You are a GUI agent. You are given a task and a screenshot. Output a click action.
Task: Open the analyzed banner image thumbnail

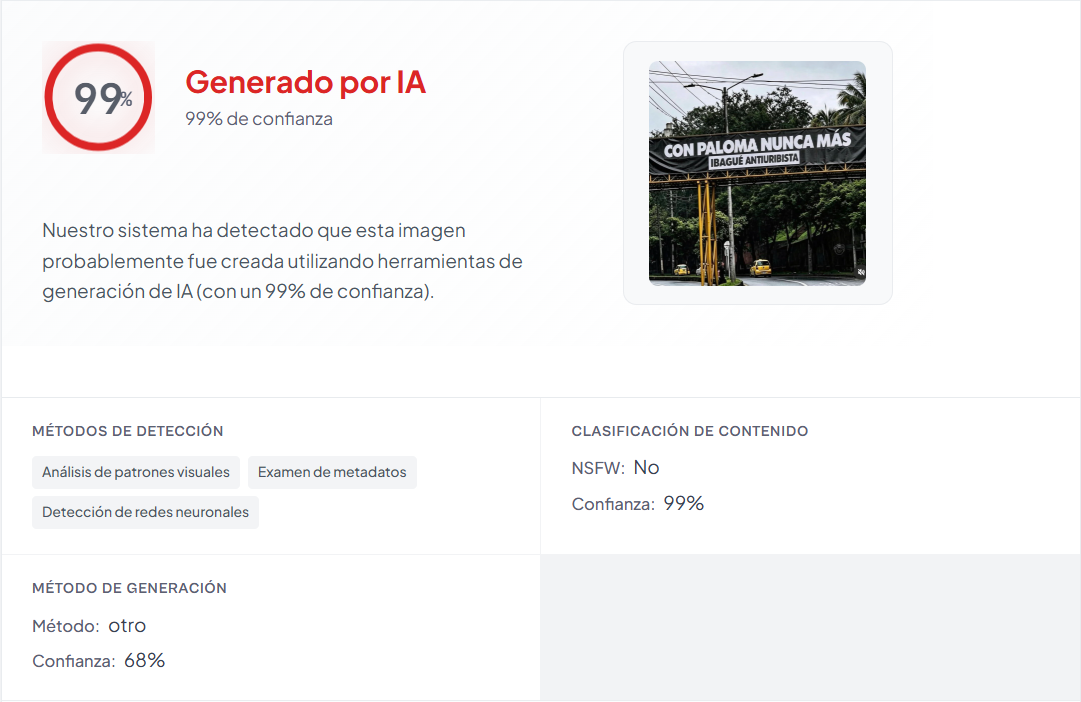coord(757,173)
